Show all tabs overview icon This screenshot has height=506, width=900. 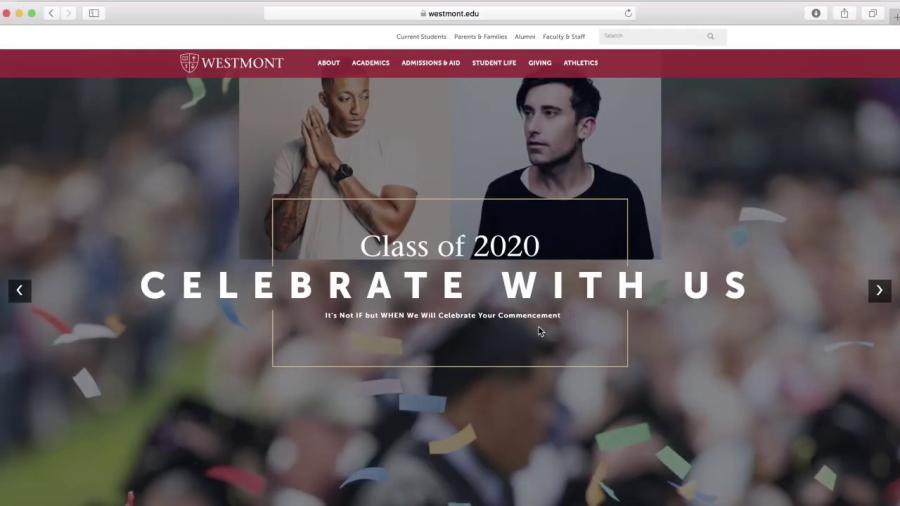[x=872, y=13]
